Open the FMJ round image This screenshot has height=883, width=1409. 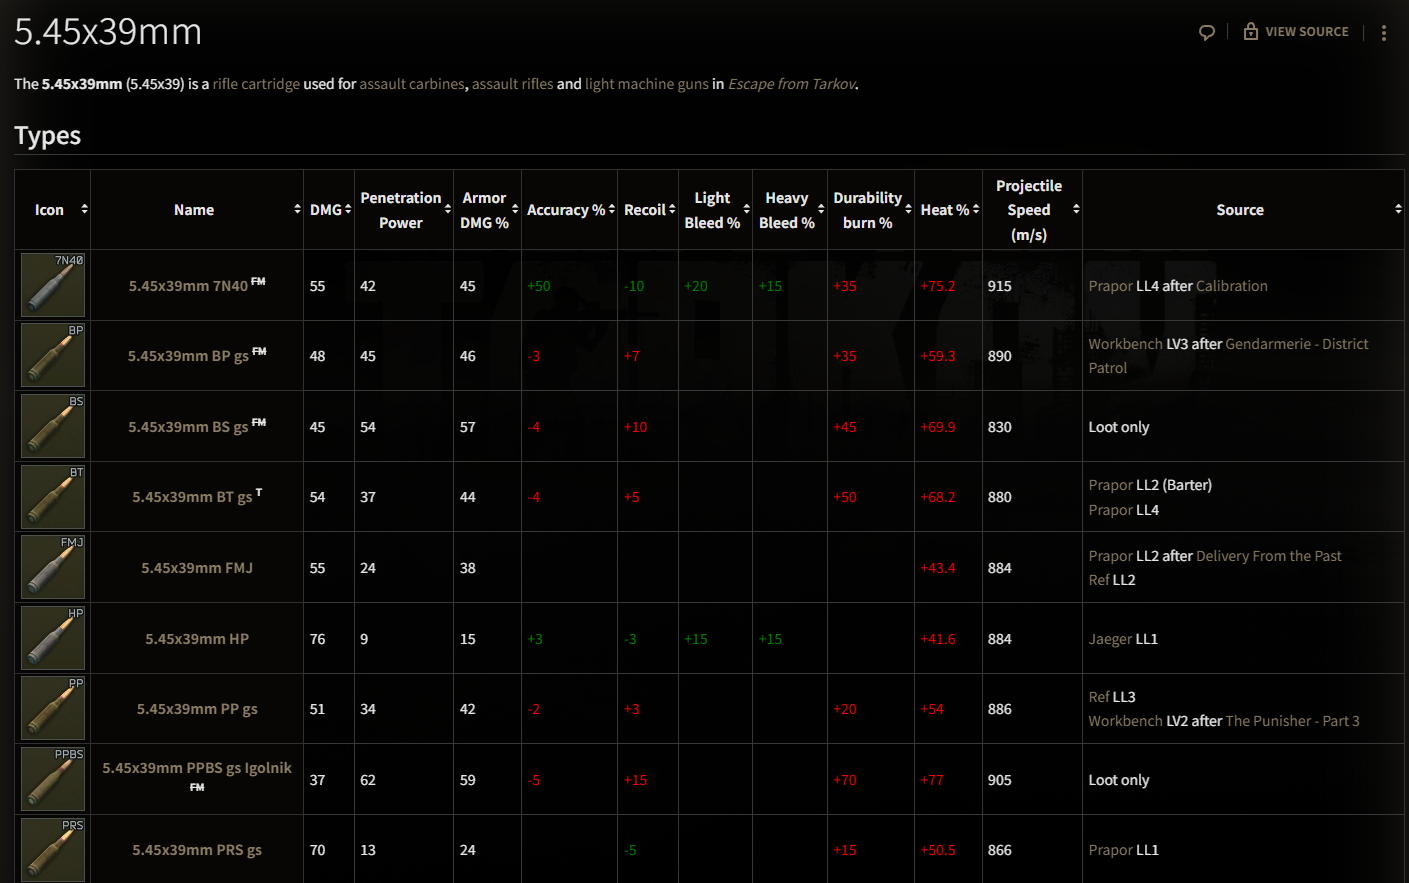[x=53, y=567]
